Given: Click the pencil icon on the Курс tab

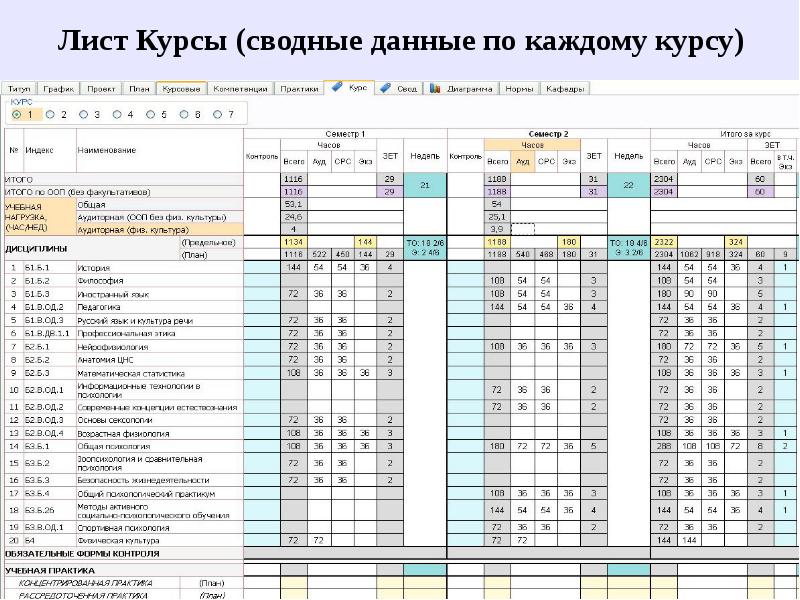Looking at the screenshot, I should (337, 88).
